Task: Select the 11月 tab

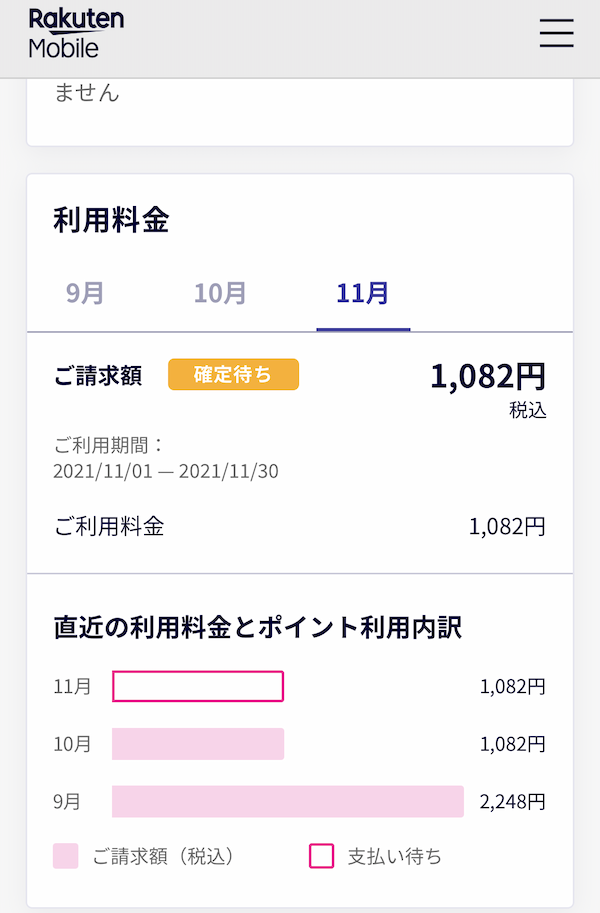Action: [x=363, y=293]
